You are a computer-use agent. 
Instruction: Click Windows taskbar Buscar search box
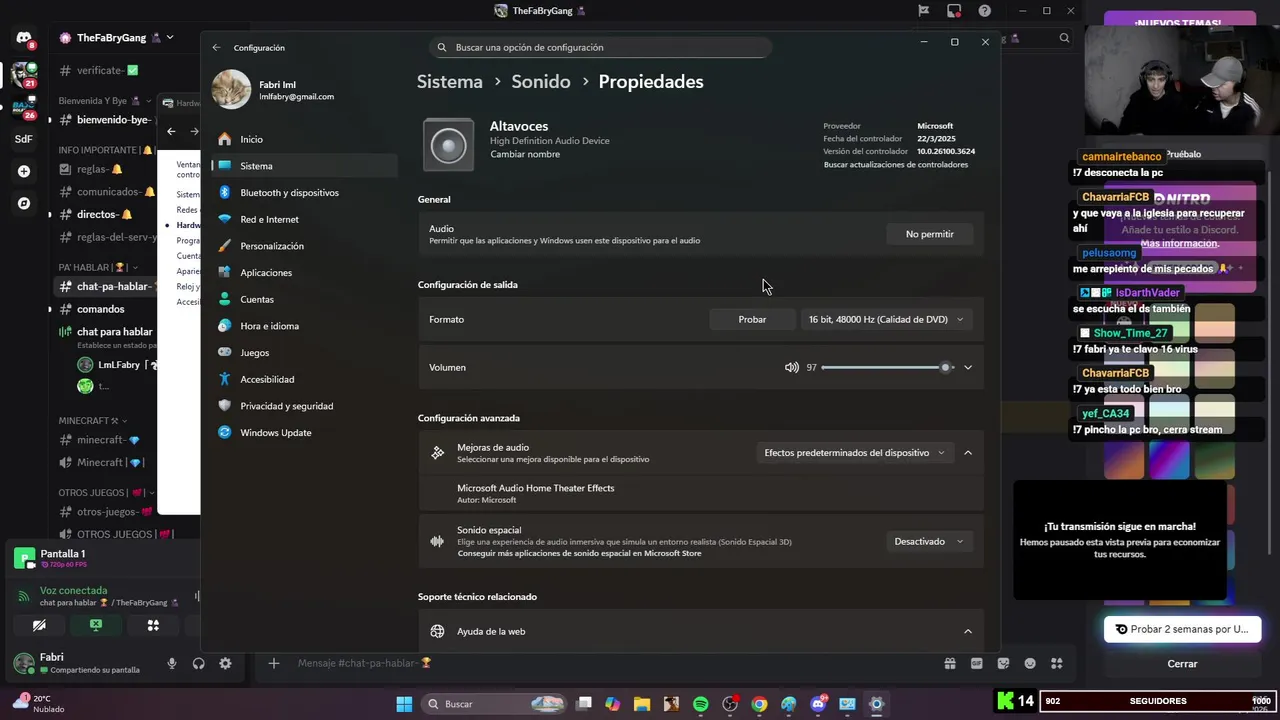pos(494,704)
